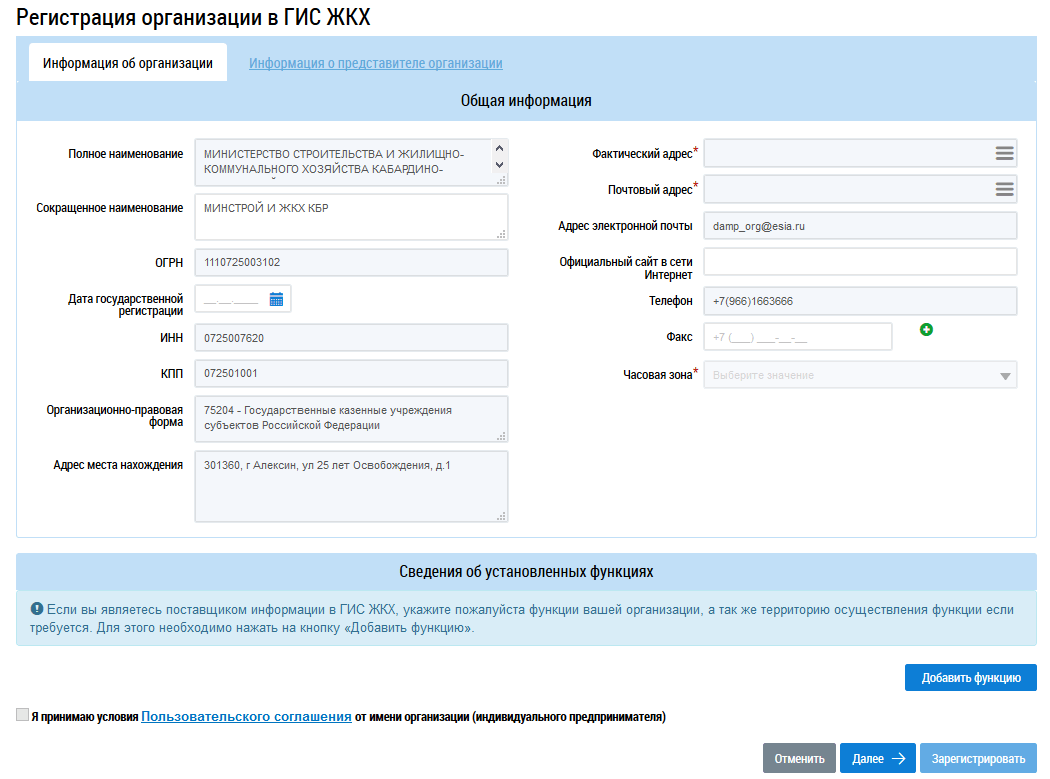Open address list icon in Почтовый адрес
This screenshot has width=1050, height=779.
point(1004,189)
